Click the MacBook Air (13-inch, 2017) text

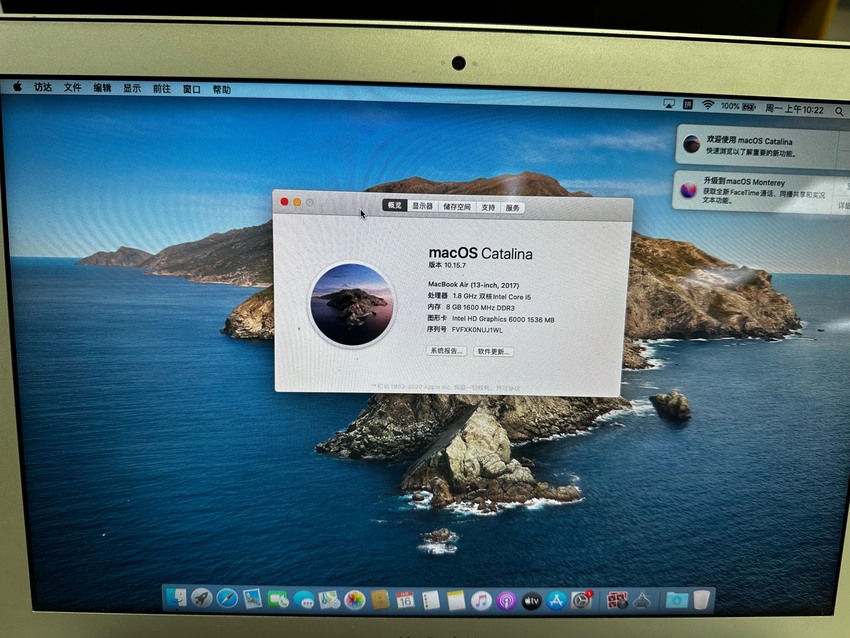[473, 285]
